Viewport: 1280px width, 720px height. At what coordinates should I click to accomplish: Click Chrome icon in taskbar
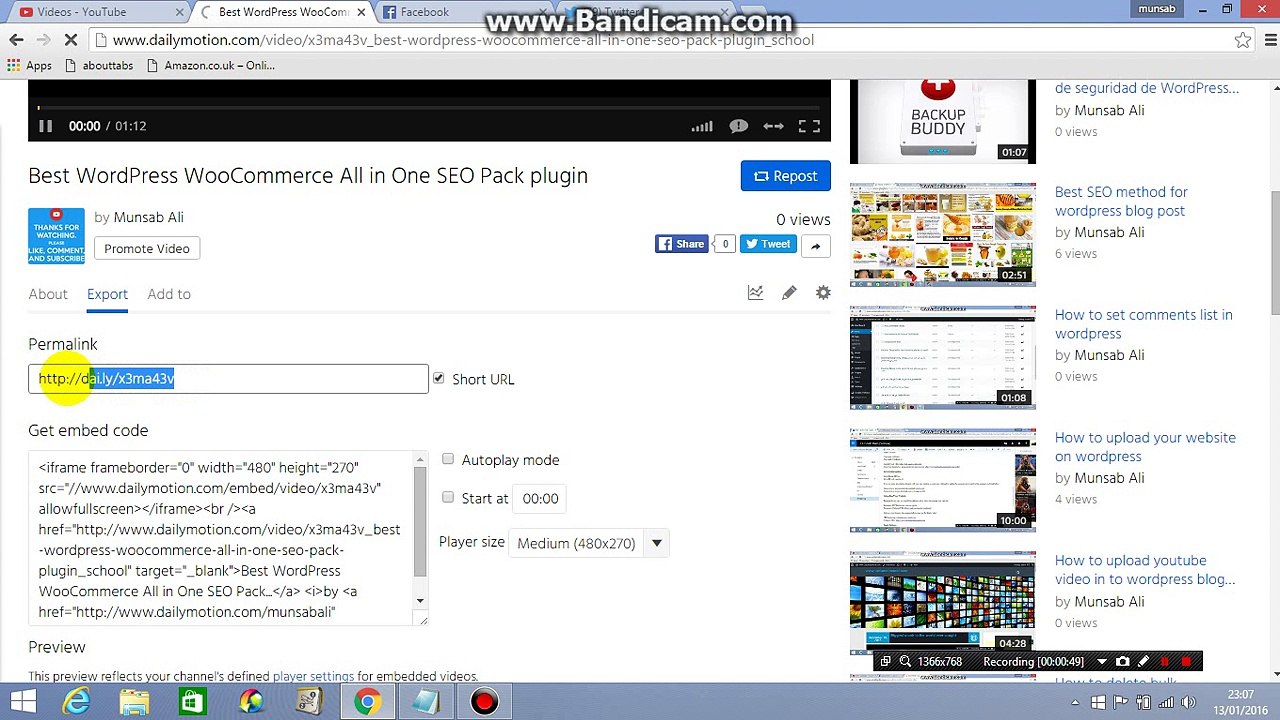point(367,702)
